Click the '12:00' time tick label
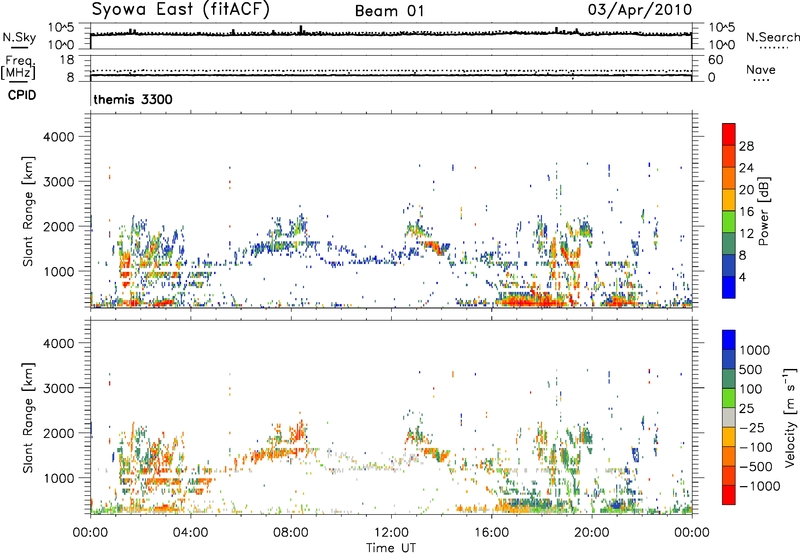Viewport: 800px width, 554px height. click(x=391, y=533)
